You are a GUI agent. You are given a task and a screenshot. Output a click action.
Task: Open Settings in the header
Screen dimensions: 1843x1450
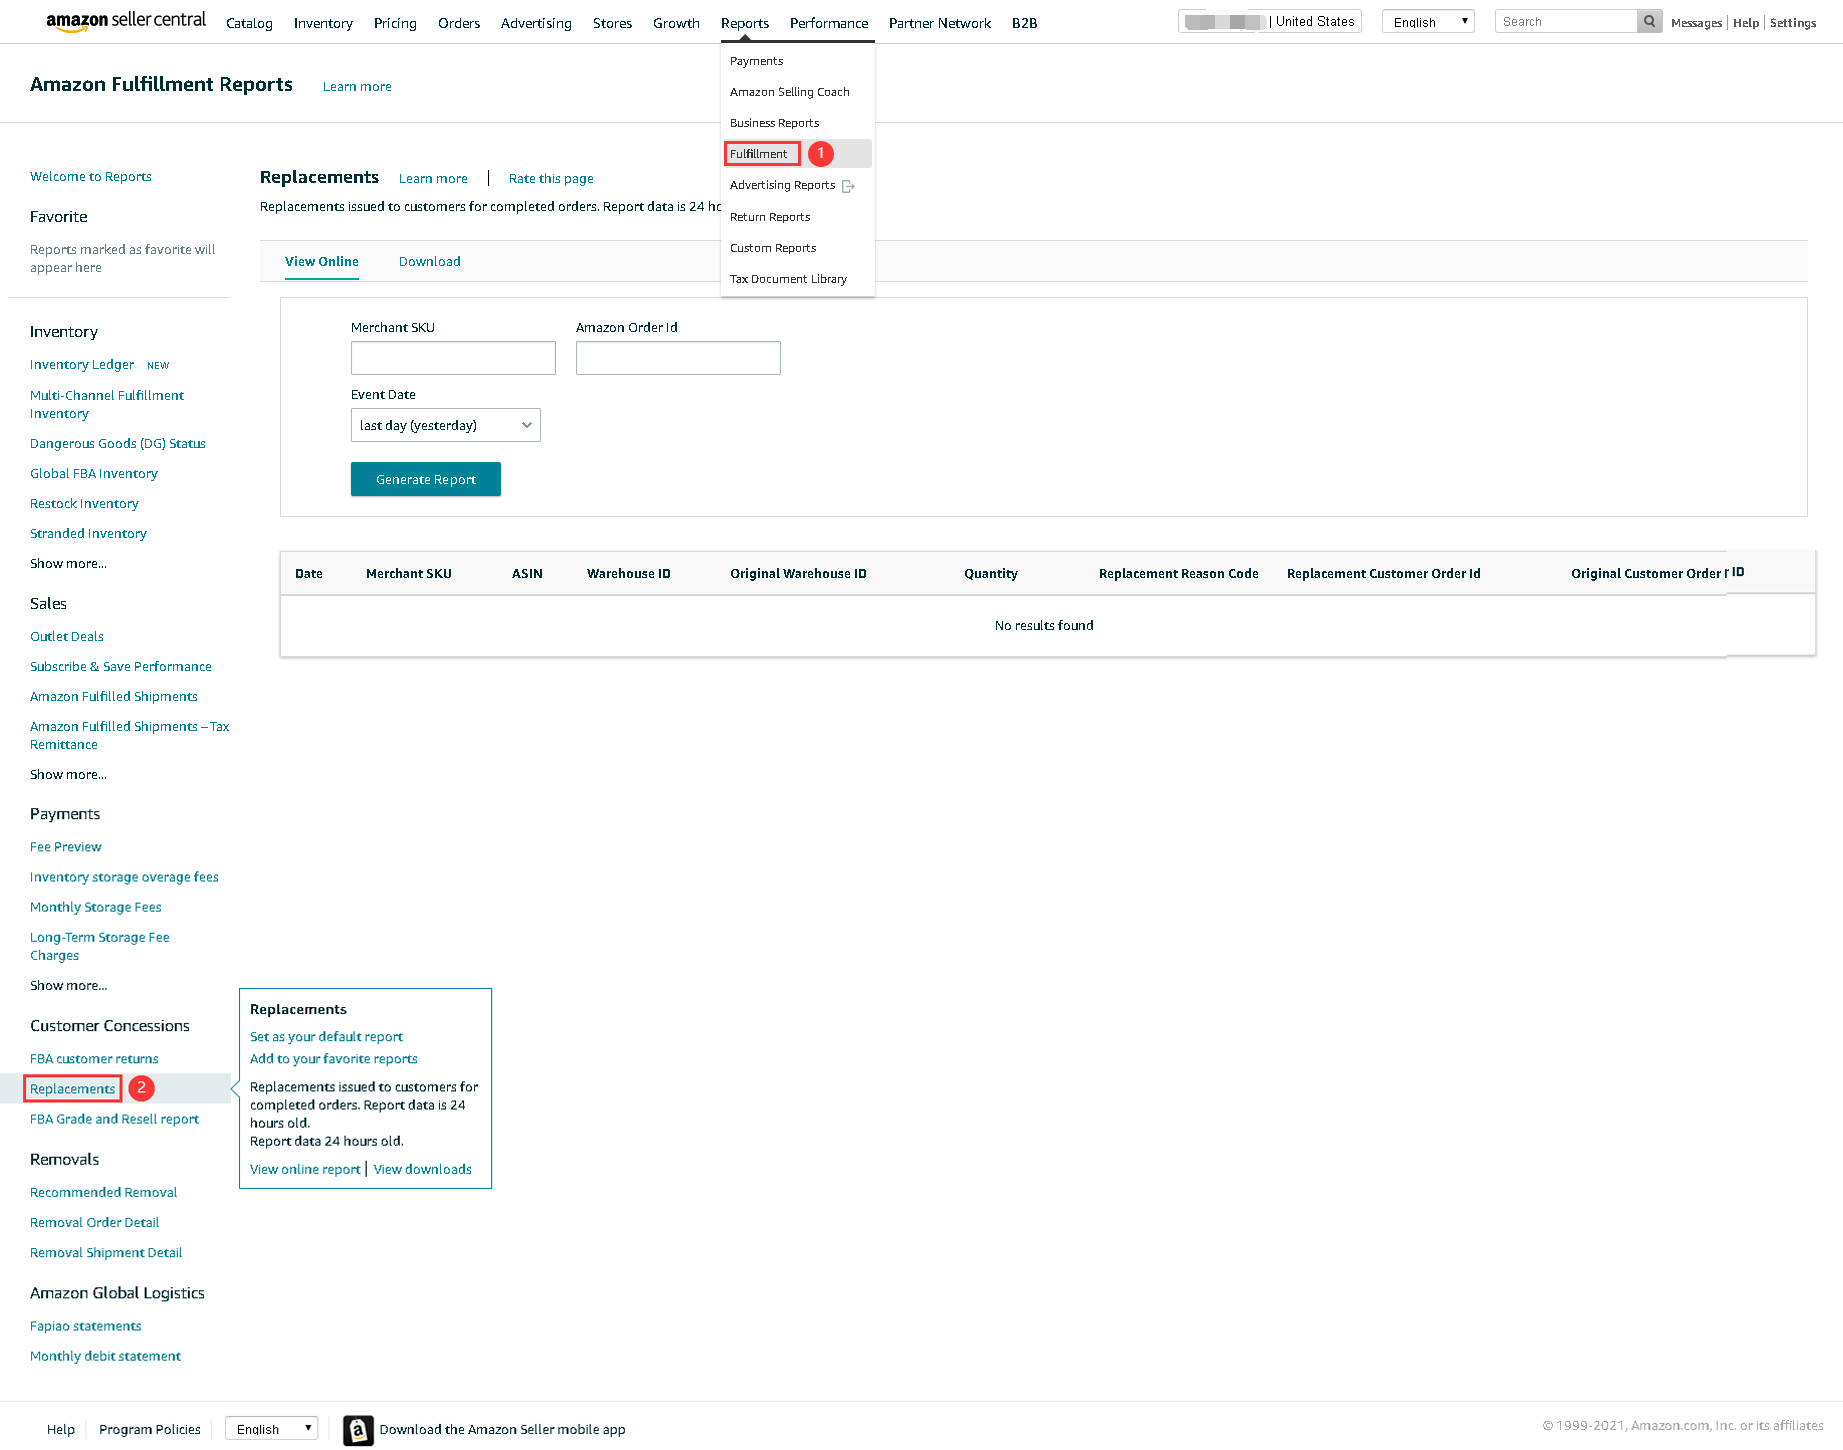(1793, 23)
